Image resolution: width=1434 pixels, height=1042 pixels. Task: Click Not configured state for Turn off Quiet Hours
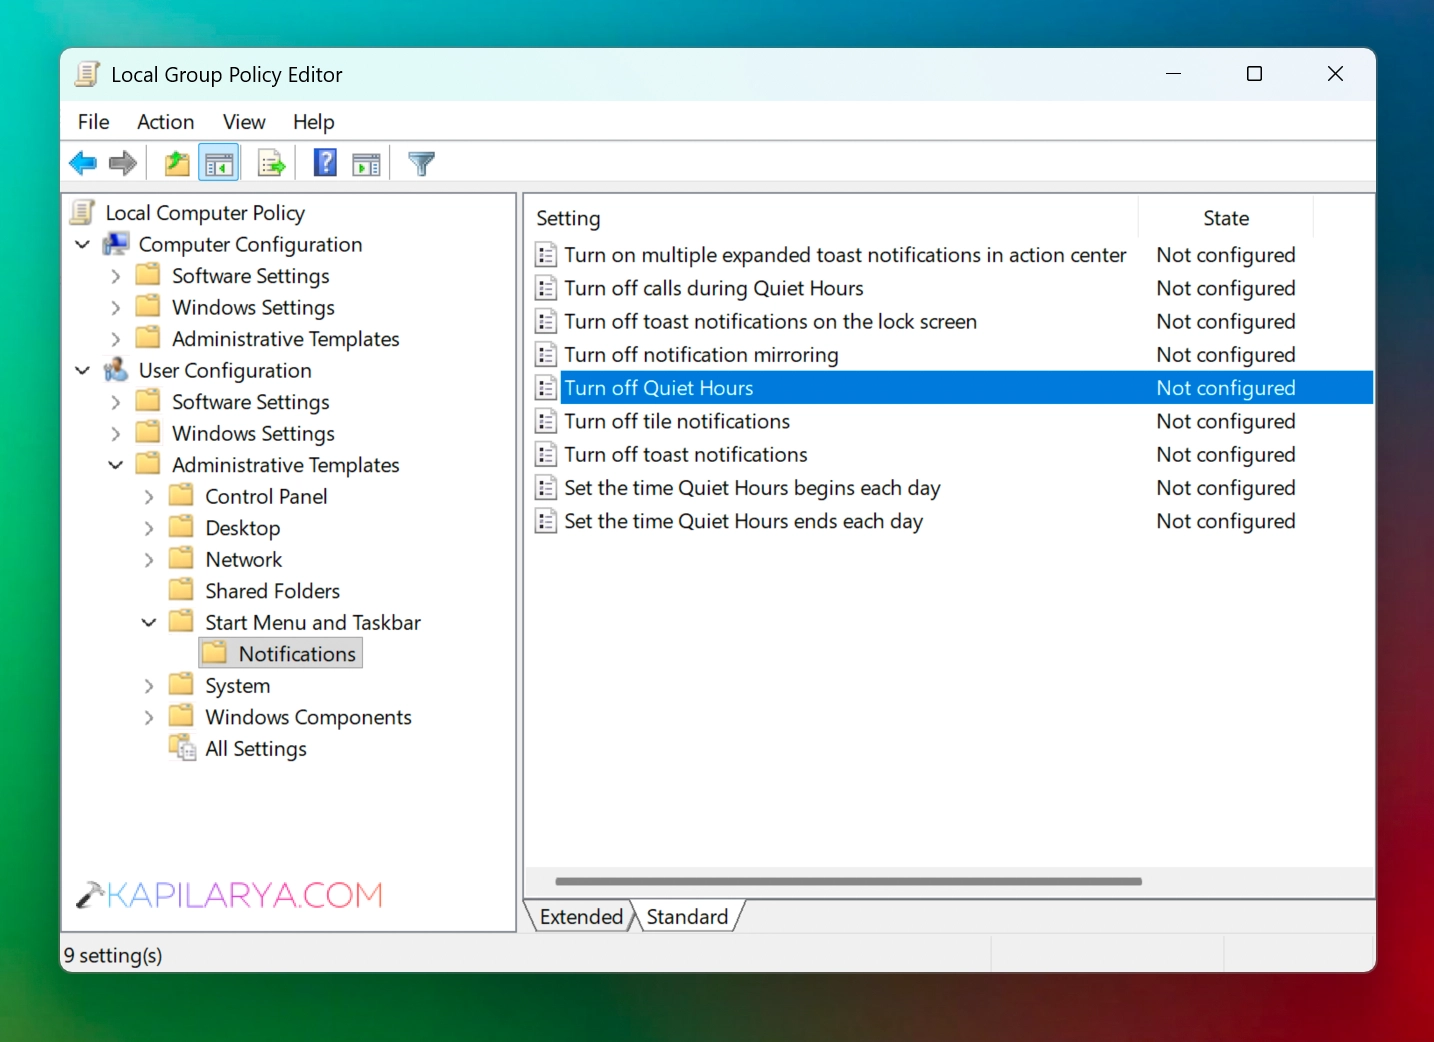click(x=1226, y=388)
